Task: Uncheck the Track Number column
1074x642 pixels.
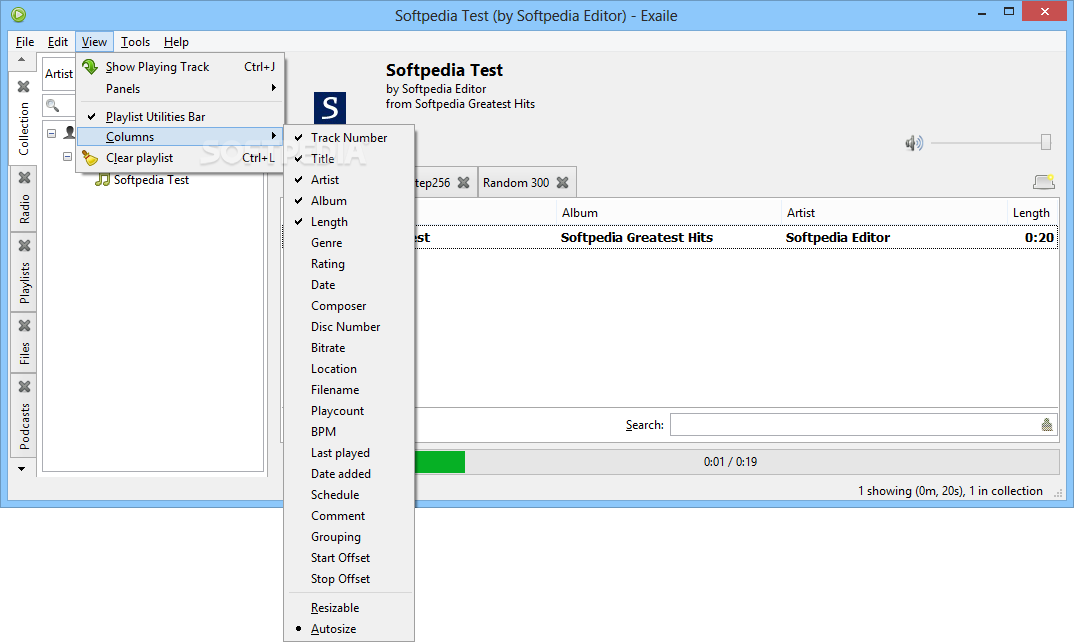Action: pyautogui.click(x=349, y=137)
